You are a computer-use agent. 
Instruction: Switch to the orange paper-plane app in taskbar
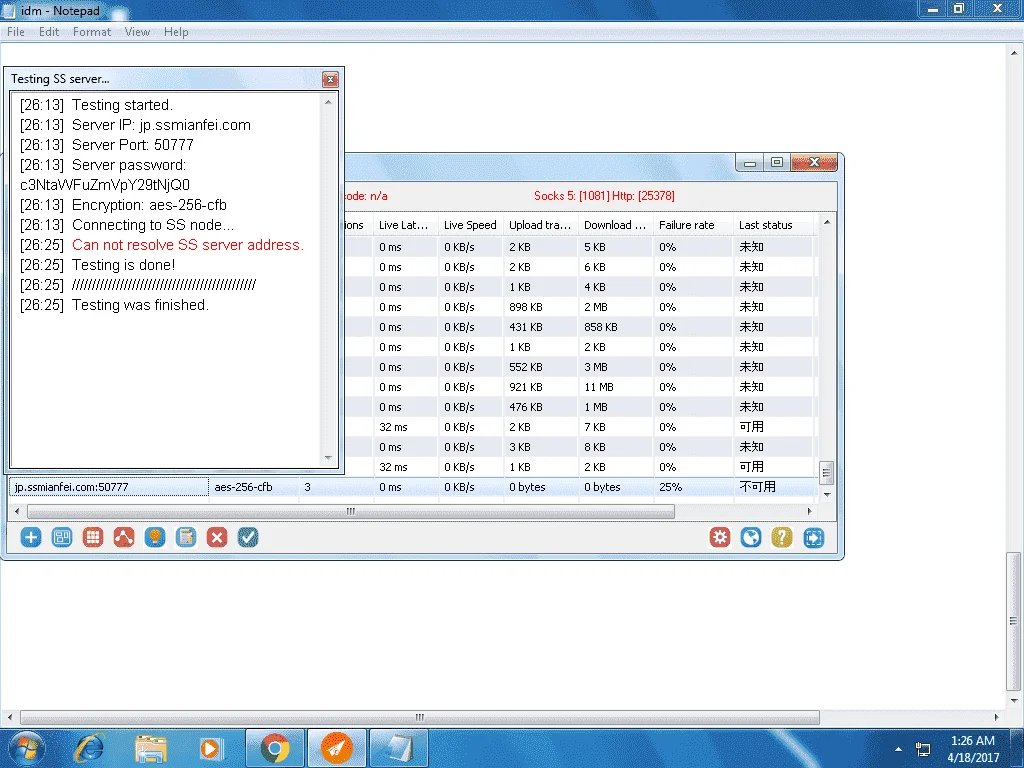pyautogui.click(x=336, y=748)
